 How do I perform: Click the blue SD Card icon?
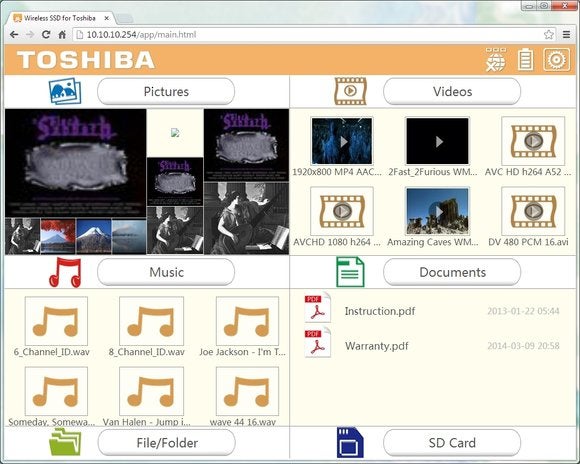pos(350,443)
